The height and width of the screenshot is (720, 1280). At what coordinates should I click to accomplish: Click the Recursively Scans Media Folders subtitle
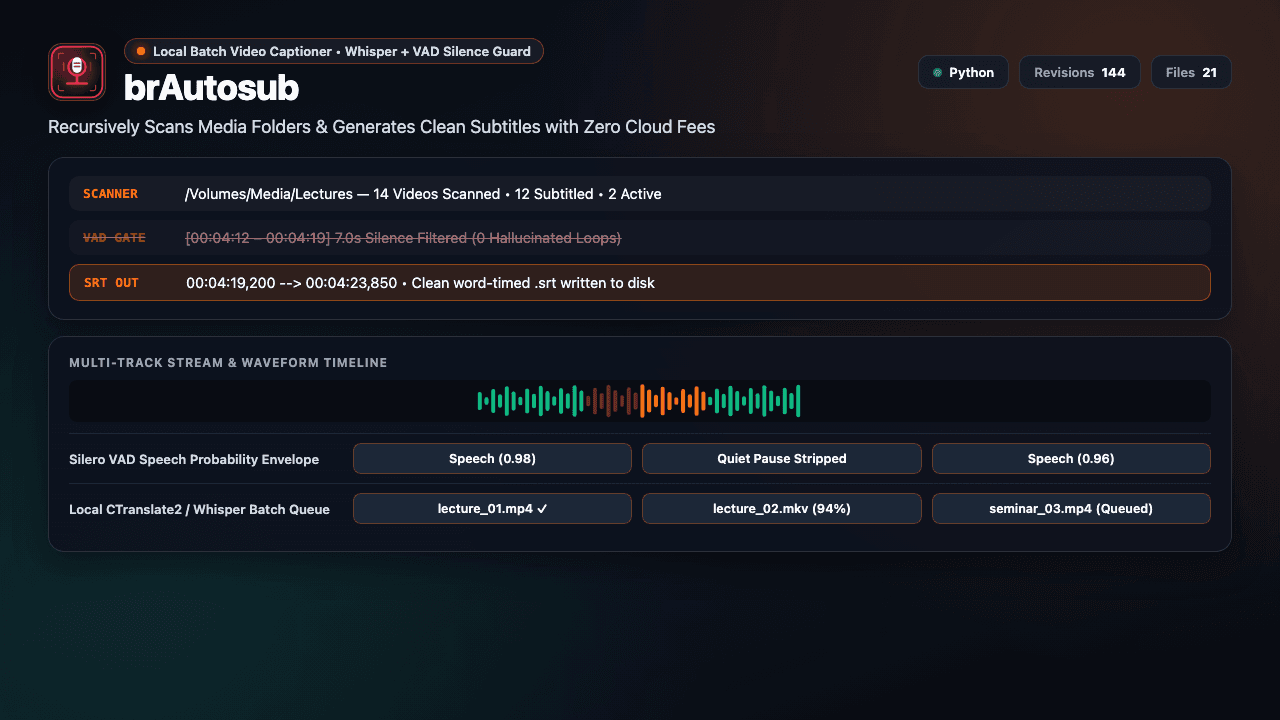coord(382,127)
